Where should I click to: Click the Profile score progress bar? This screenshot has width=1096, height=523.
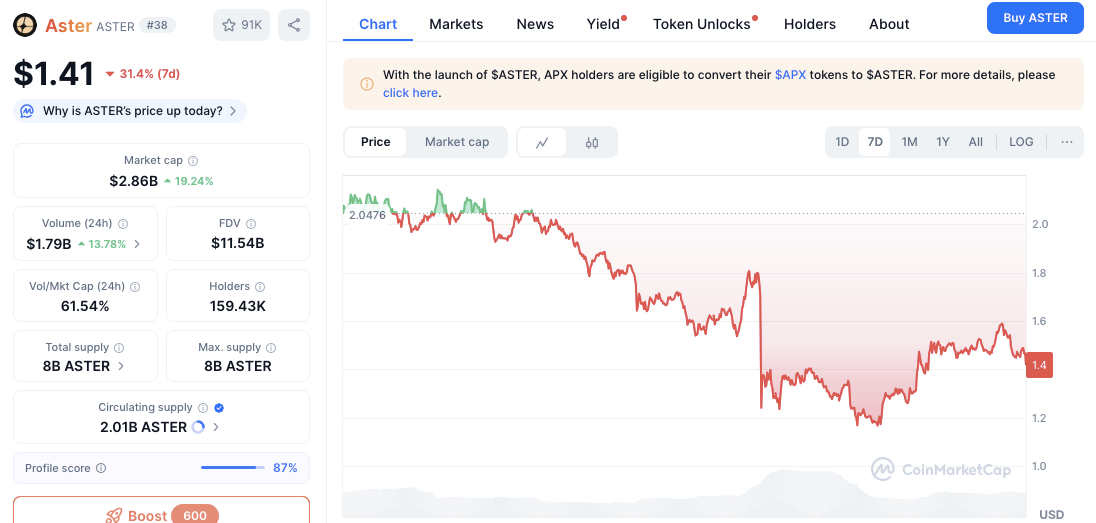232,468
